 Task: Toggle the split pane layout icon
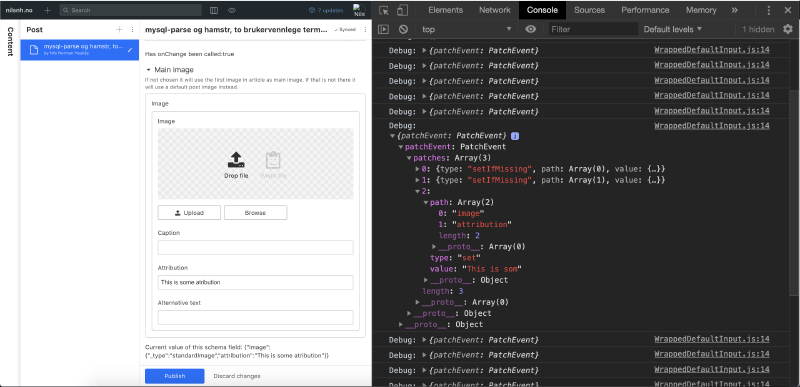tap(214, 10)
